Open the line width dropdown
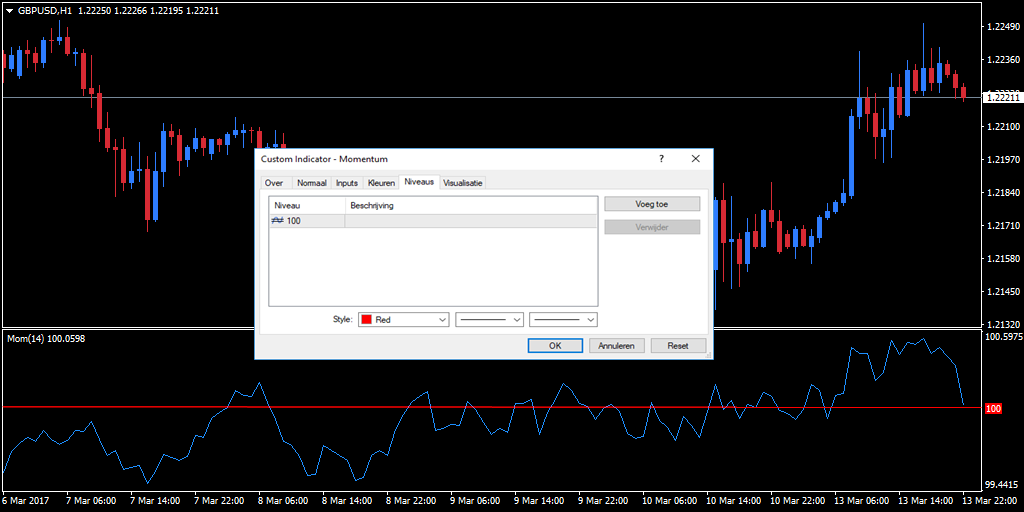This screenshot has height=512, width=1024. [x=564, y=320]
